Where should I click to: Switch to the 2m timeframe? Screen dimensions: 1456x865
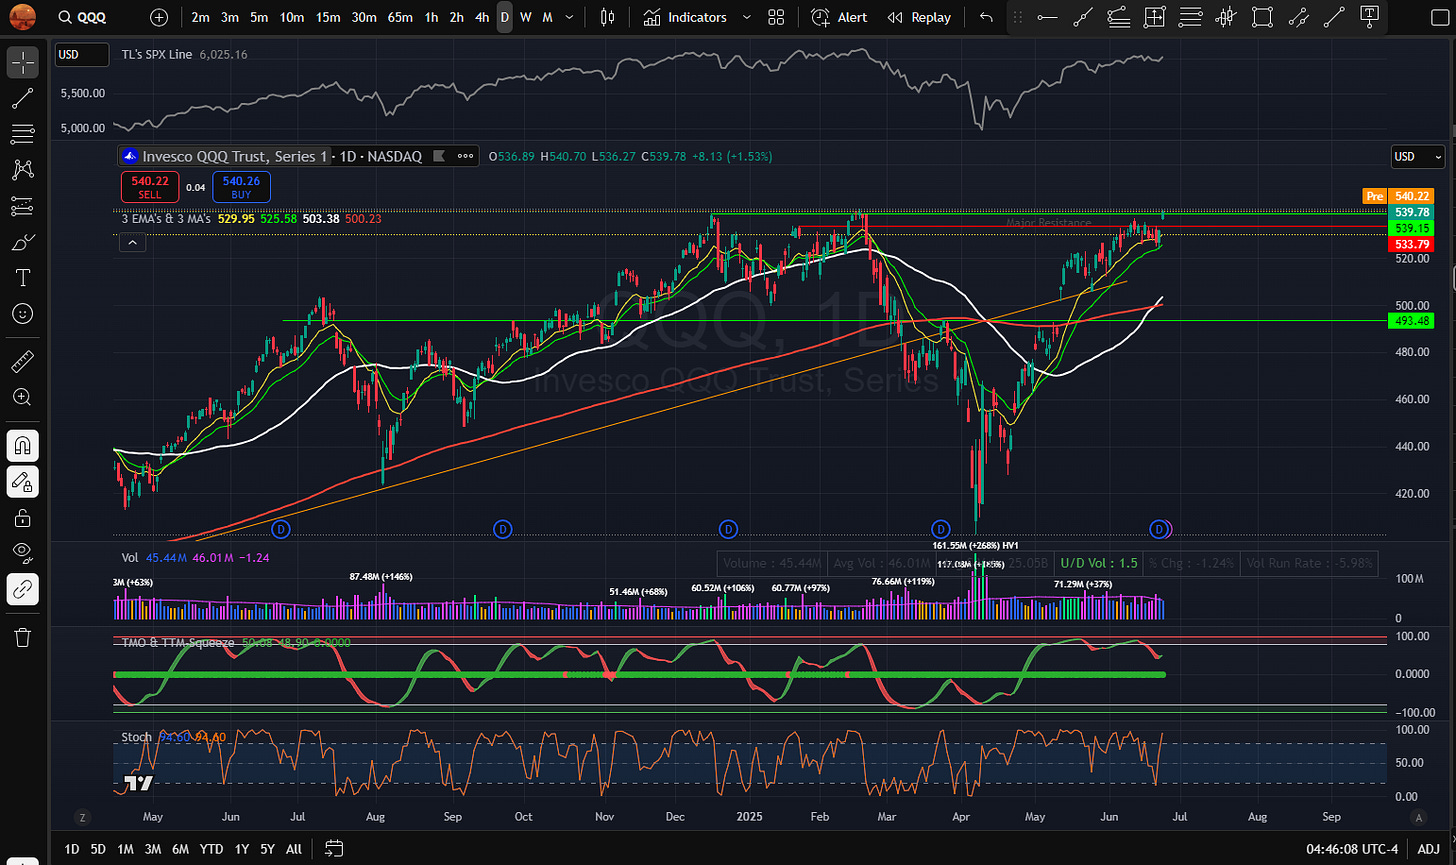coord(201,17)
